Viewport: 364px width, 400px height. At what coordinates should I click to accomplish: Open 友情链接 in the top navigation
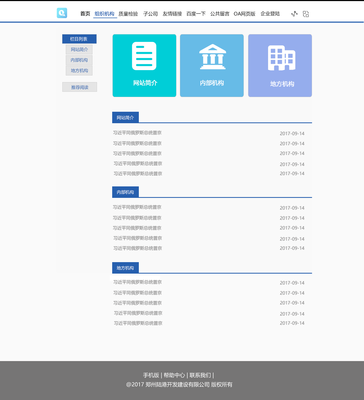click(x=172, y=14)
